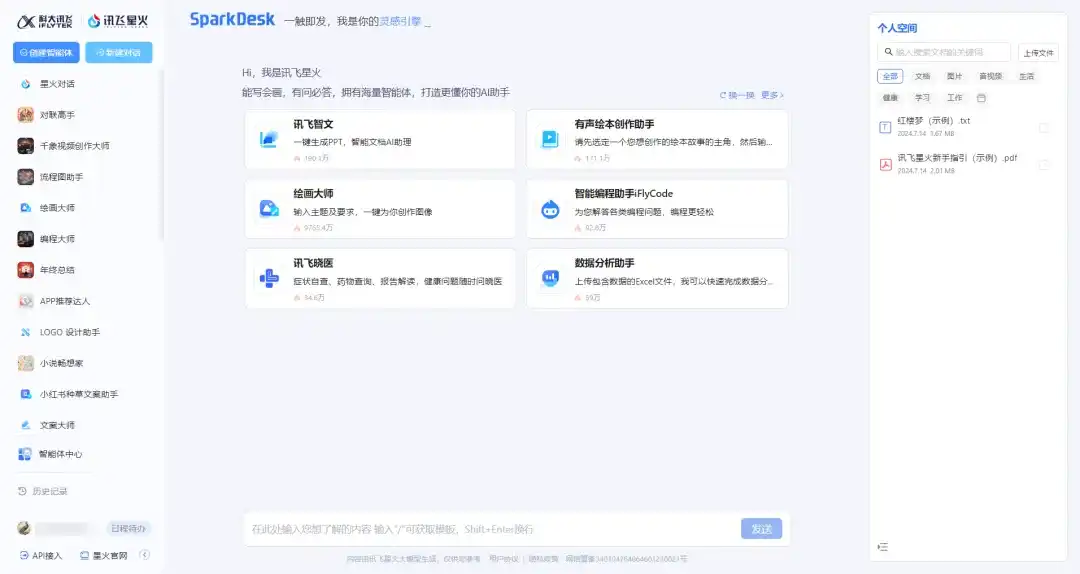
Task: Open the 星火对话 chat icon in sidebar
Action: tap(25, 84)
